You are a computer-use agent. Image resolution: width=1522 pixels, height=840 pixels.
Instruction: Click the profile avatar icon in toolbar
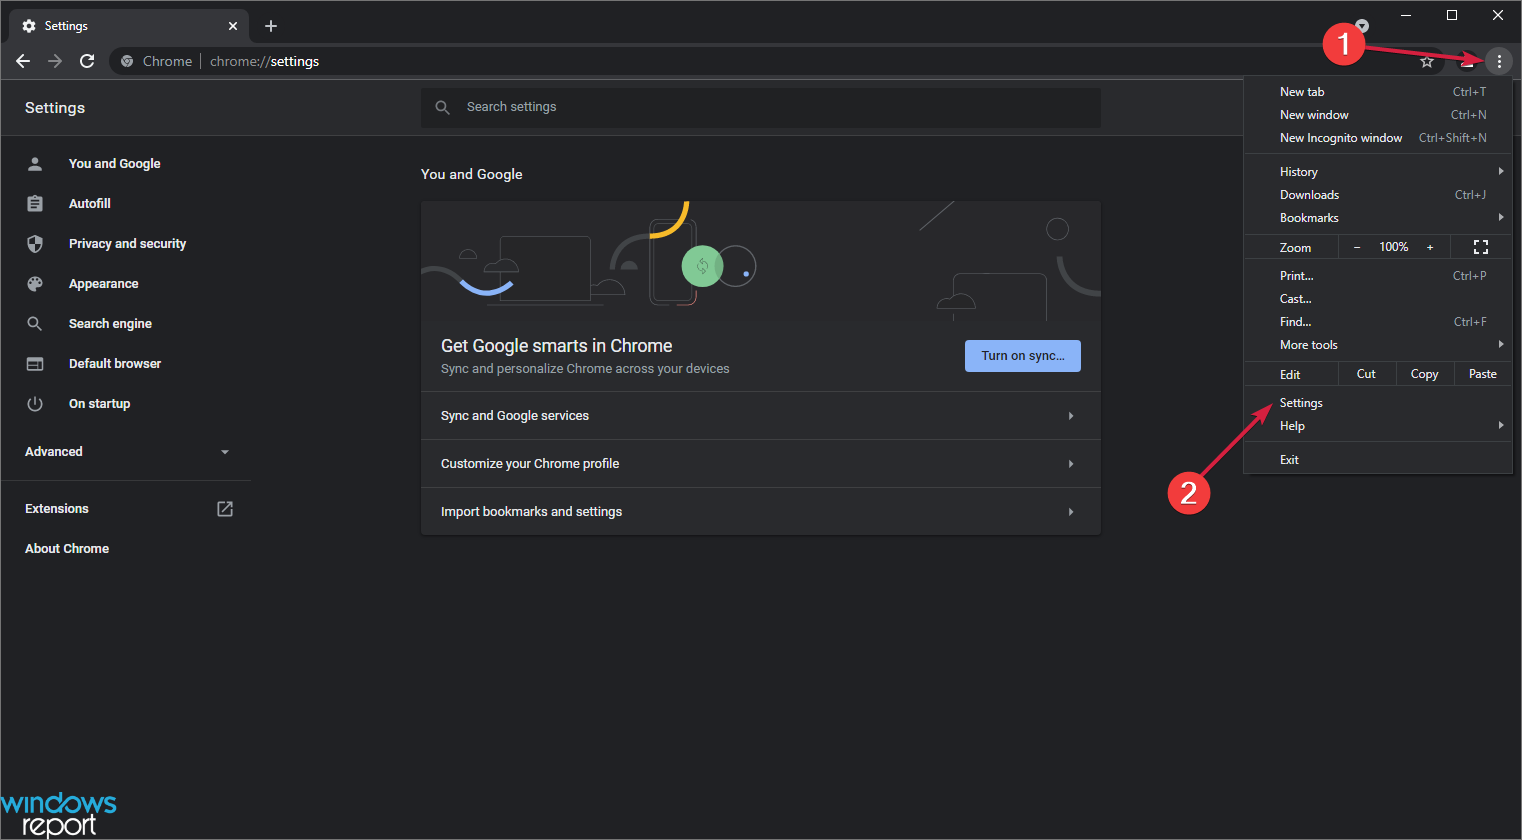click(x=1467, y=62)
